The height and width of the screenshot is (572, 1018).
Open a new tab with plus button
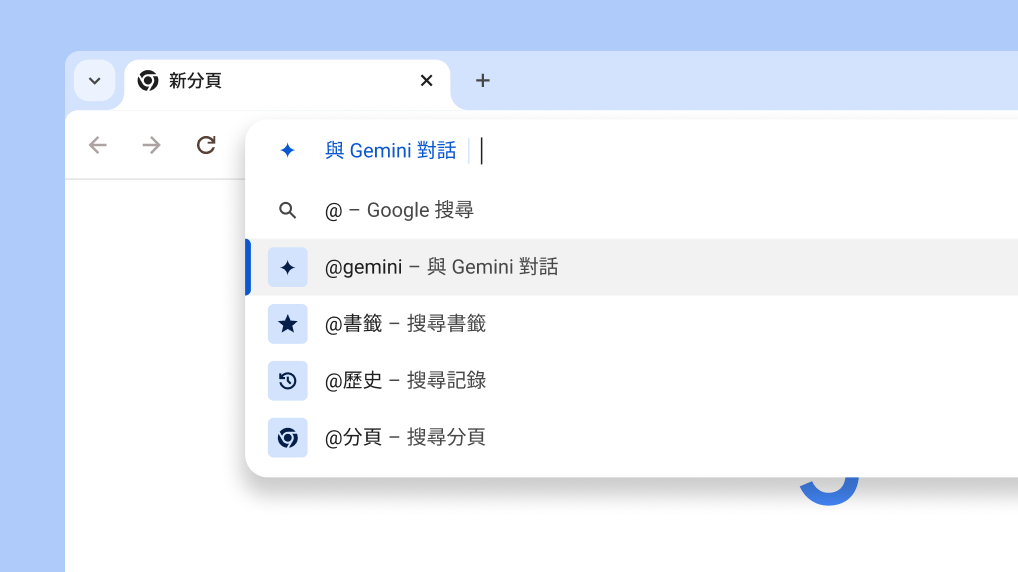482,81
